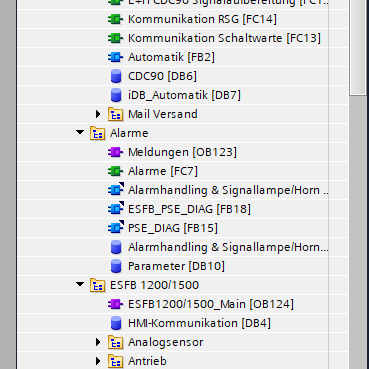369x369 pixels.
Task: Select ESFB1200/1500_Main [OB124] entry
Action: (211, 304)
